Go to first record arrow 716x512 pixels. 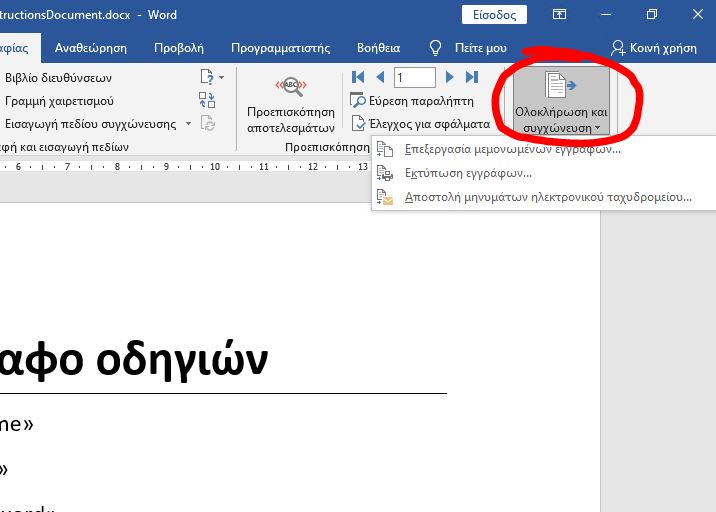pos(358,77)
